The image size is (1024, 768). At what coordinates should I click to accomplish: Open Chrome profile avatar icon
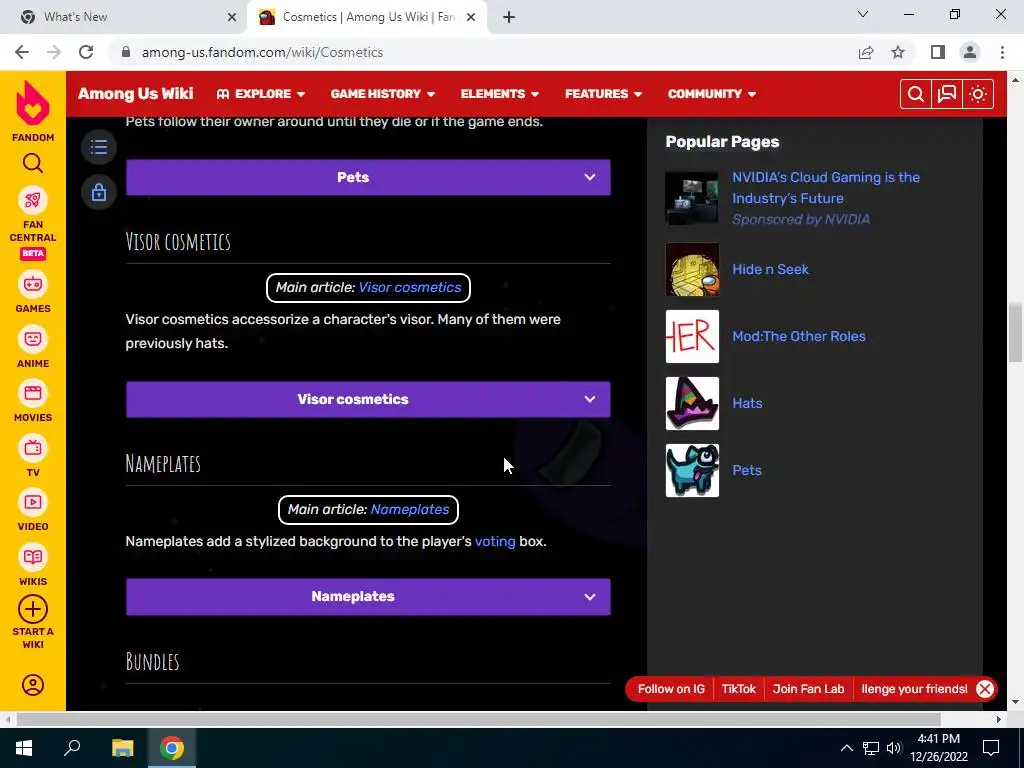970,52
